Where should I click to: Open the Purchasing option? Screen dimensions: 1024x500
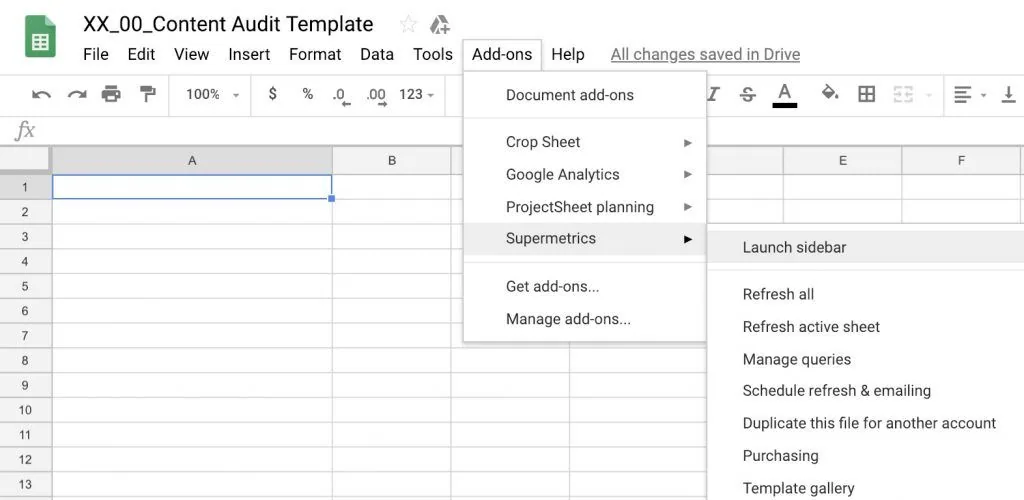[x=866, y=456]
